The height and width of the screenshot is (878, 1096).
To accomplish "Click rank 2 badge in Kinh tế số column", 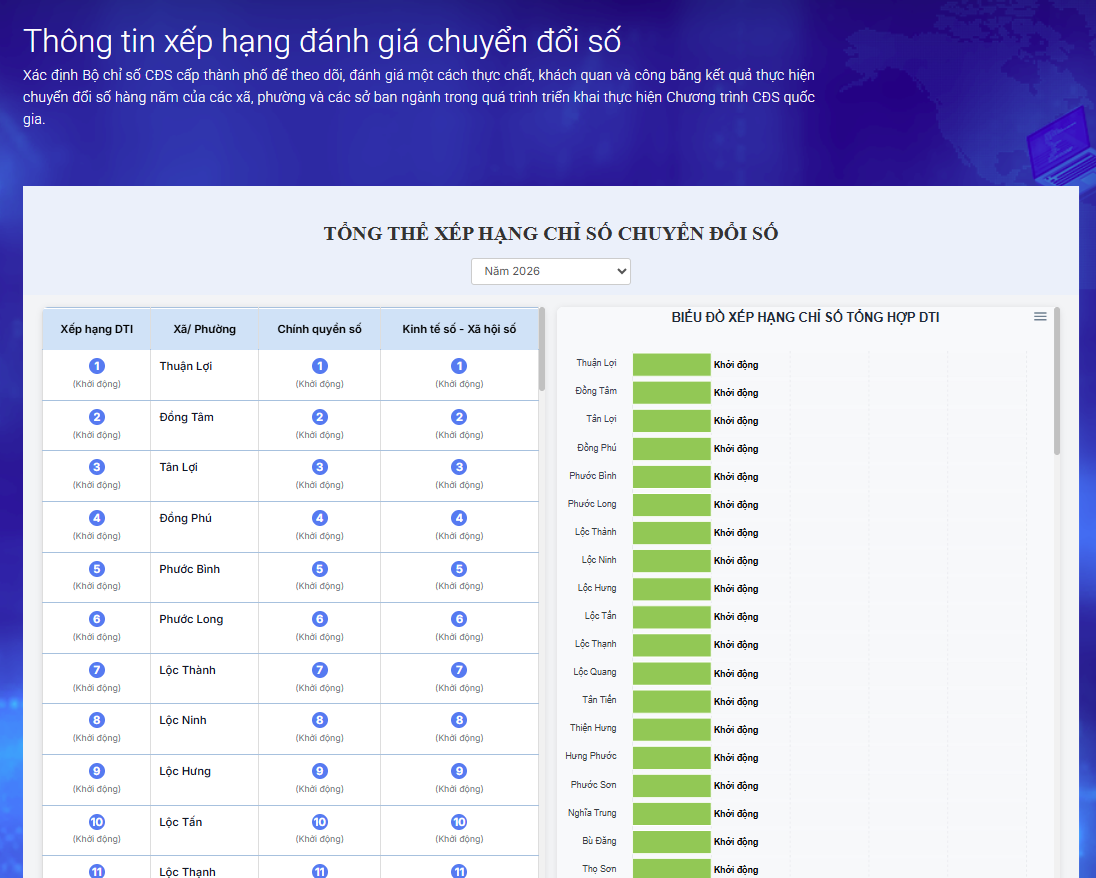I will tap(459, 417).
